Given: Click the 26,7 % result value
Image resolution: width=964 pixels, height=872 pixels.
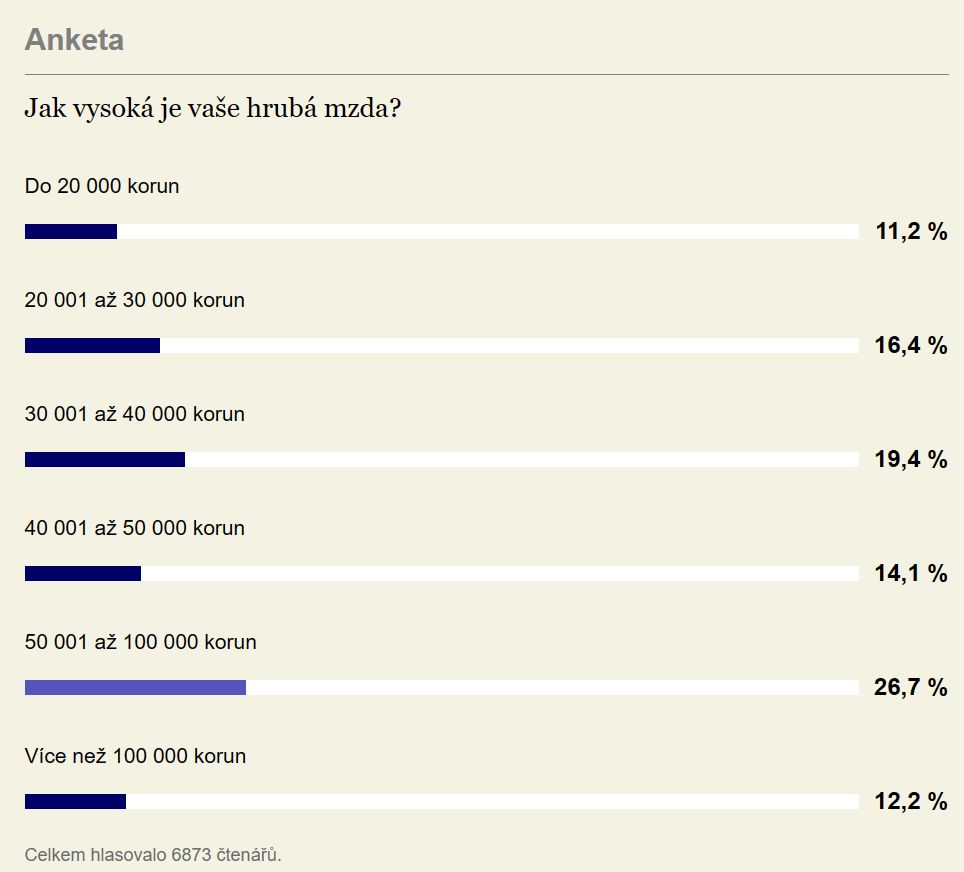Looking at the screenshot, I should [x=911, y=688].
